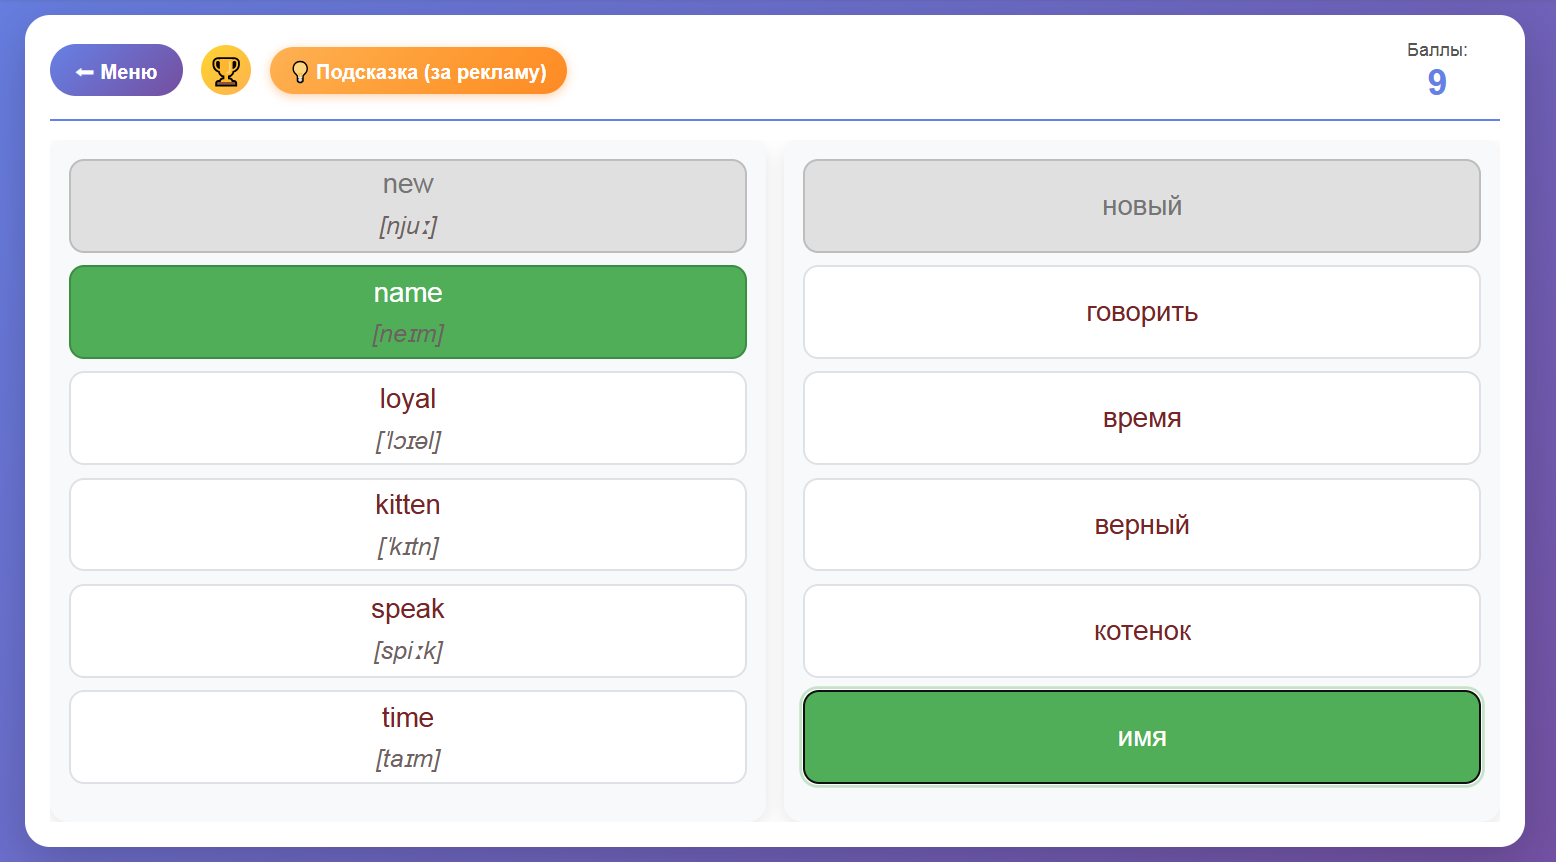Select the English word card 'loyal'
Viewport: 1556px width, 862px height.
point(407,418)
